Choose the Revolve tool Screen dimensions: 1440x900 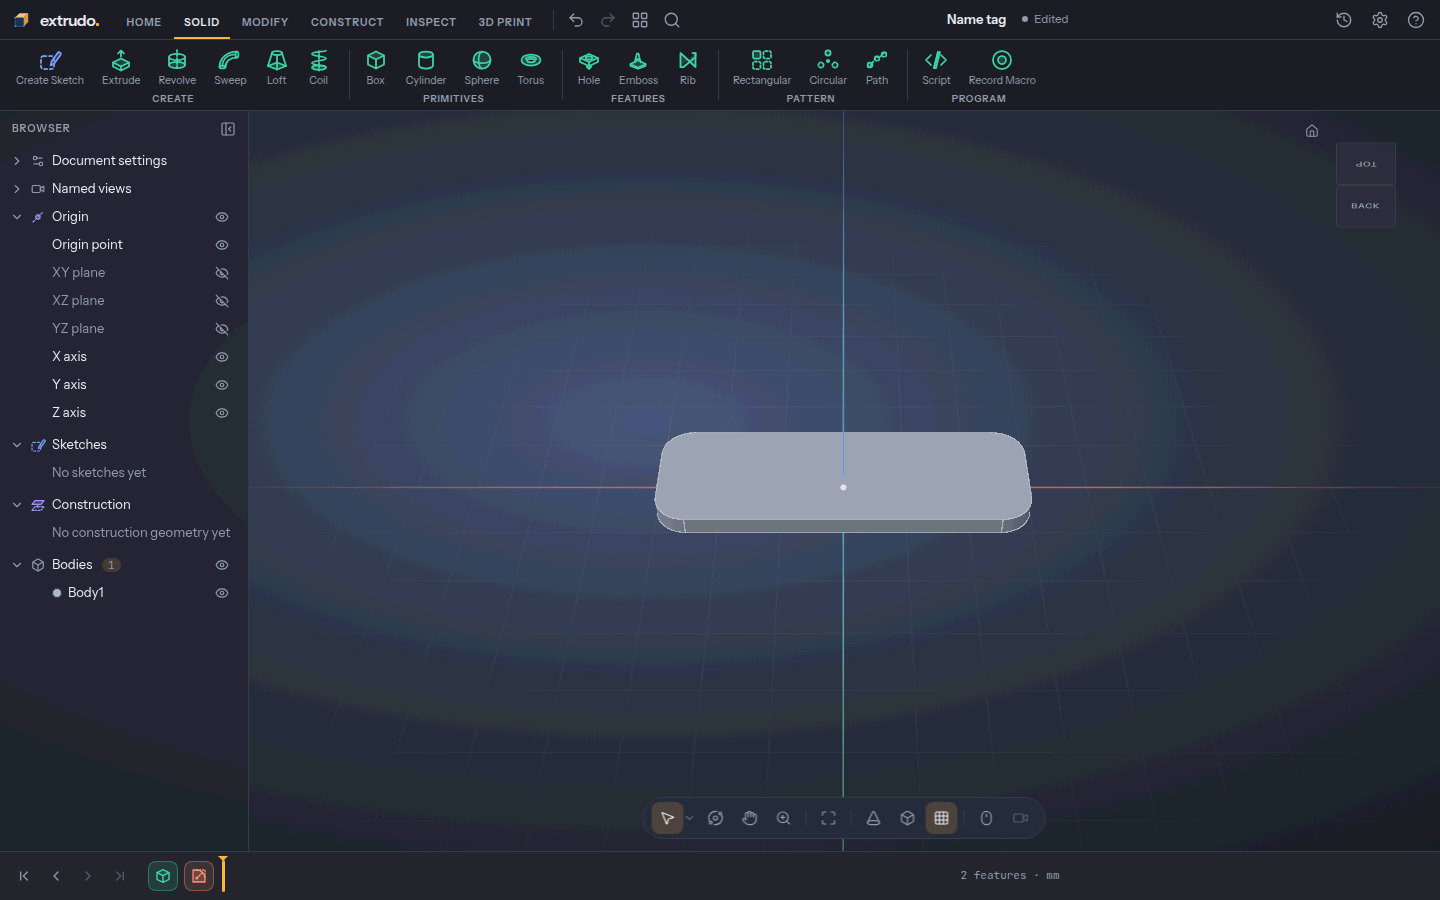coord(177,68)
